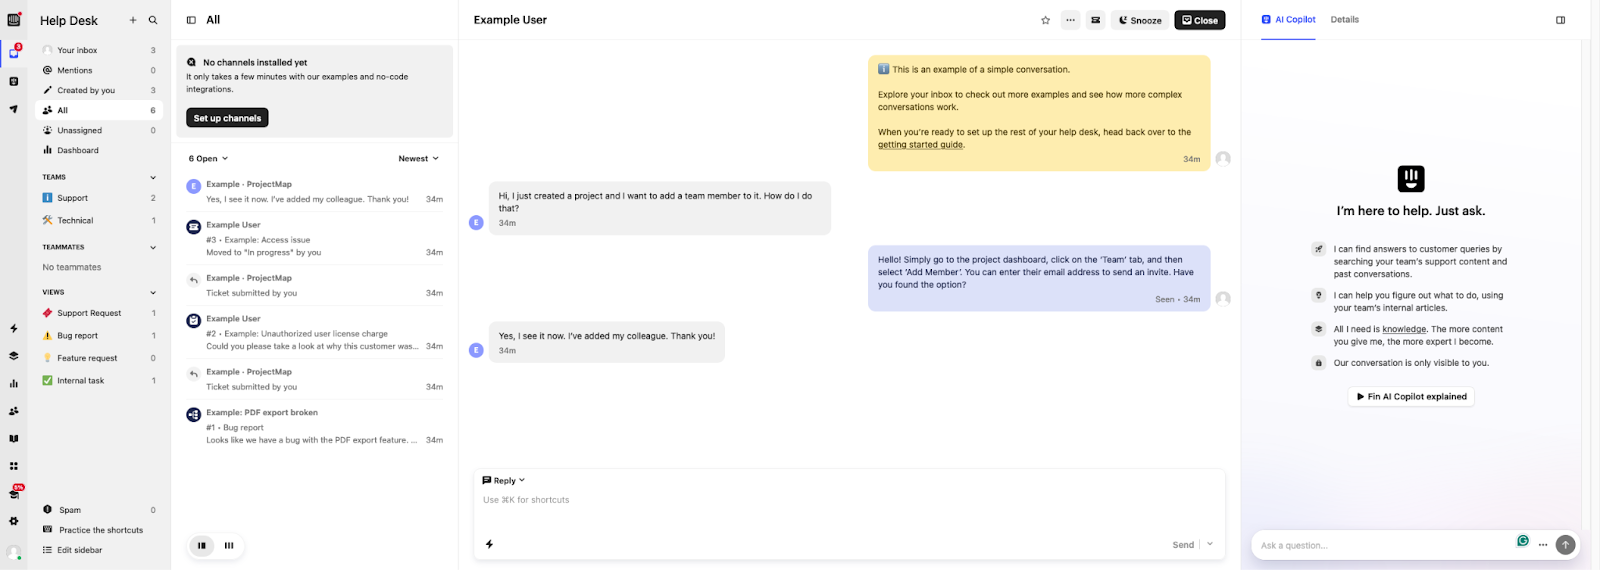1600x570 pixels.
Task: Click the ticket icon beside Snooze
Action: click(x=1096, y=20)
